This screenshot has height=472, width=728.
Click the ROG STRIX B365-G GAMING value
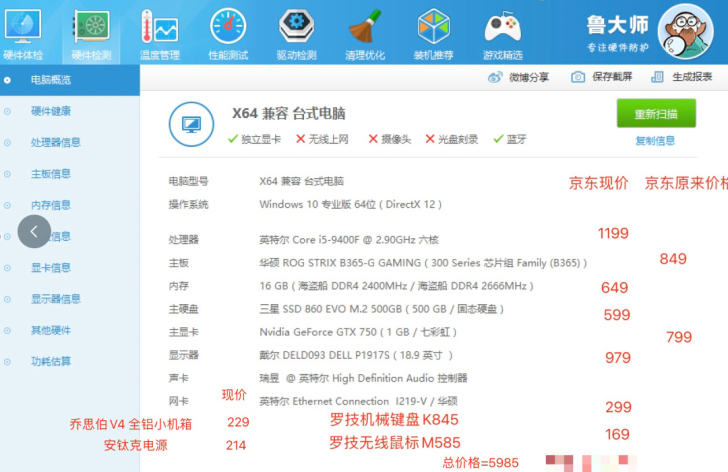coord(423,263)
